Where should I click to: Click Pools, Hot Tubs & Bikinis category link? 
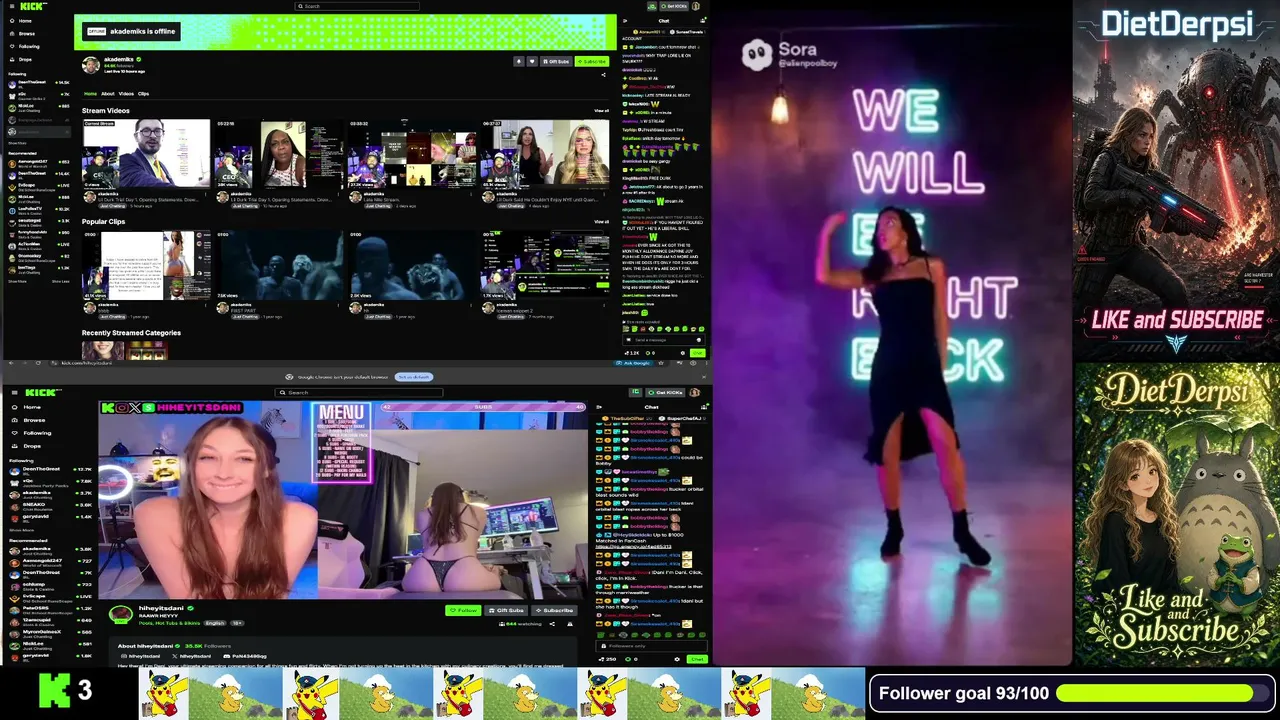tap(169, 623)
